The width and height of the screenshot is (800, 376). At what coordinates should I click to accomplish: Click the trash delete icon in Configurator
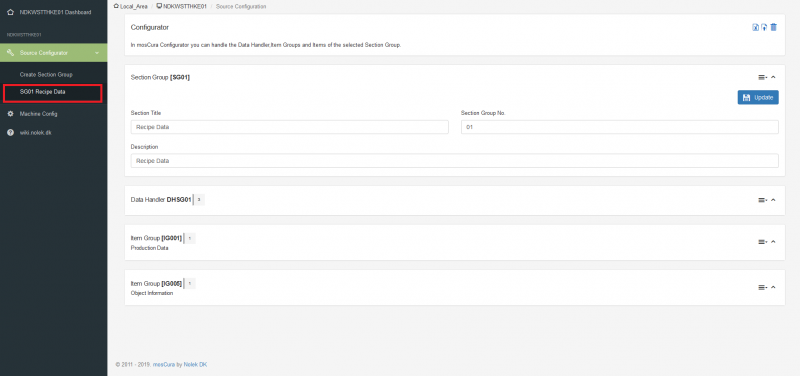(773, 28)
